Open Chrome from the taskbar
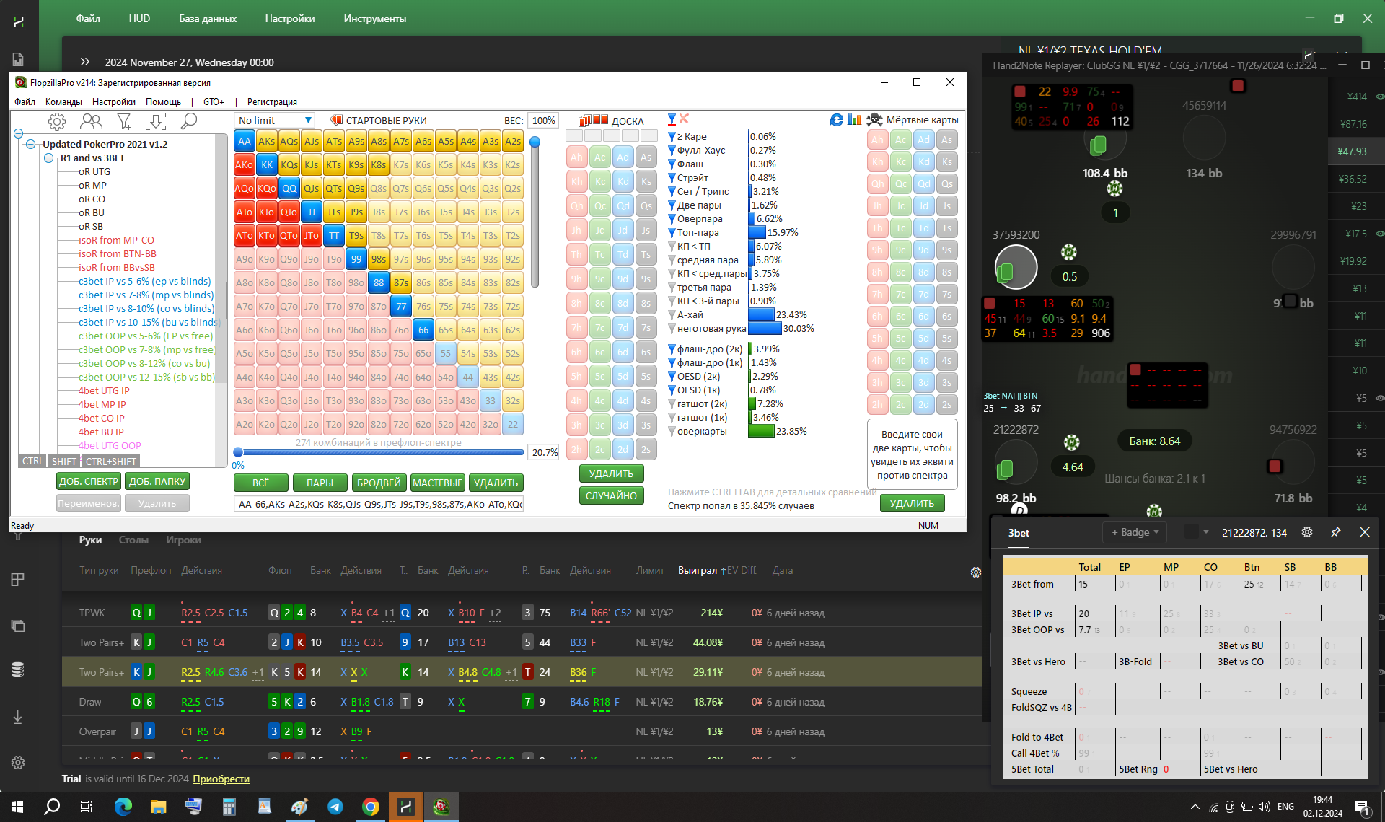 click(x=370, y=805)
